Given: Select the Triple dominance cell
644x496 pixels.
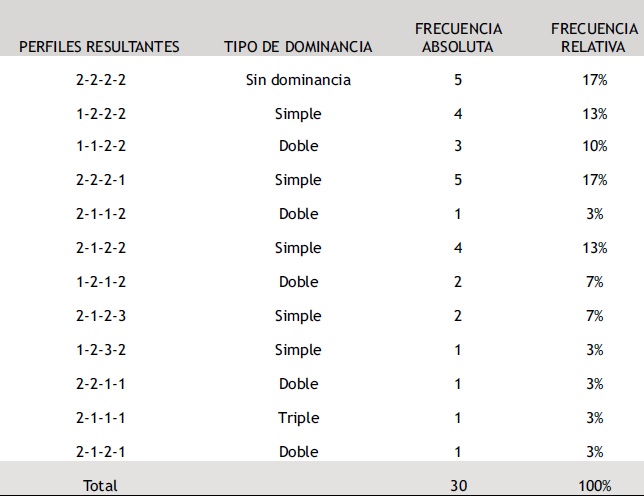Looking at the screenshot, I should [x=298, y=418].
